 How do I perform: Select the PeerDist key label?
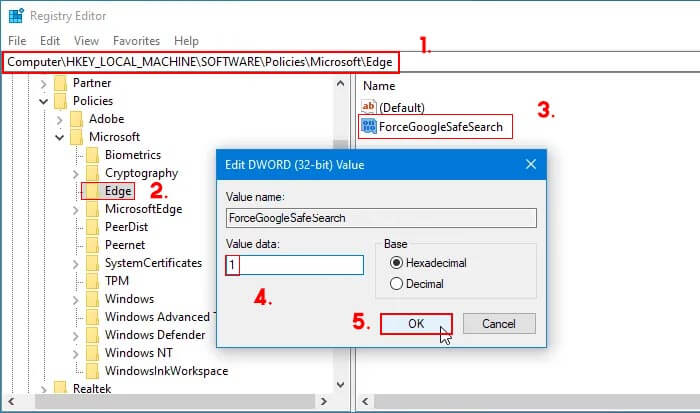click(x=126, y=227)
